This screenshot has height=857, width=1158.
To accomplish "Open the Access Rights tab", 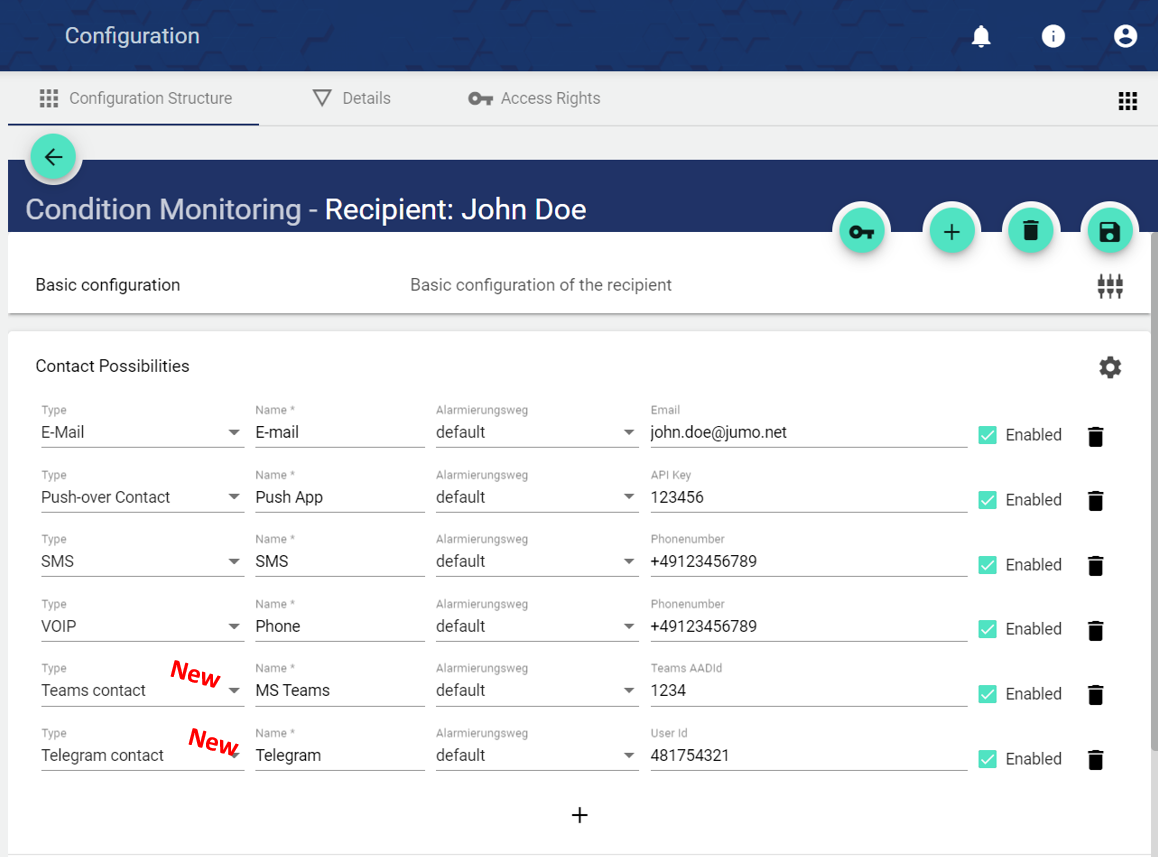I will point(535,98).
